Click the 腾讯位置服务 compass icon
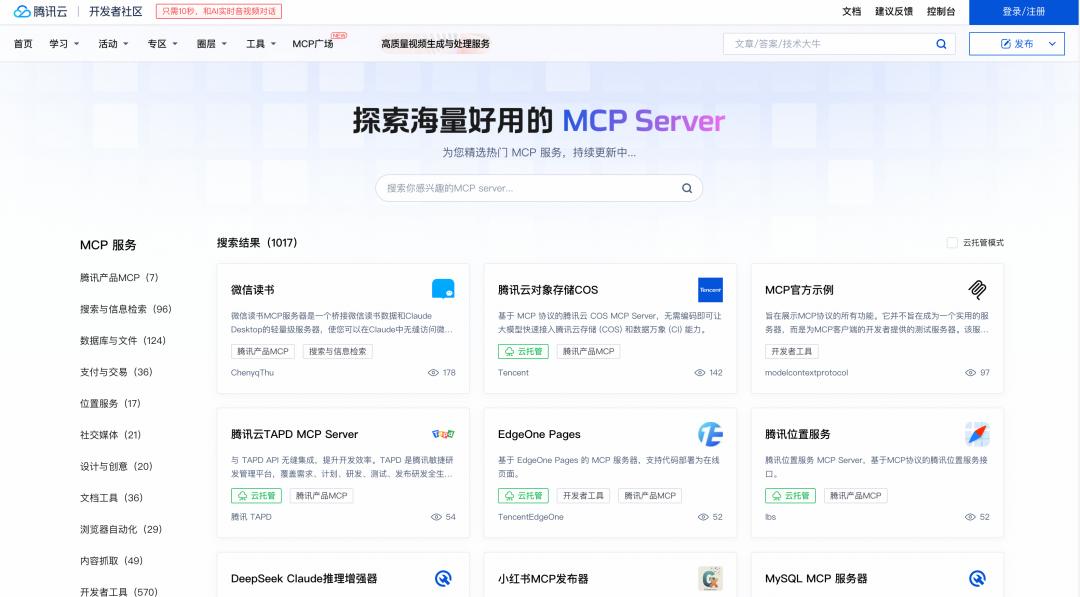Viewport: 1080px width, 597px height. click(x=977, y=434)
